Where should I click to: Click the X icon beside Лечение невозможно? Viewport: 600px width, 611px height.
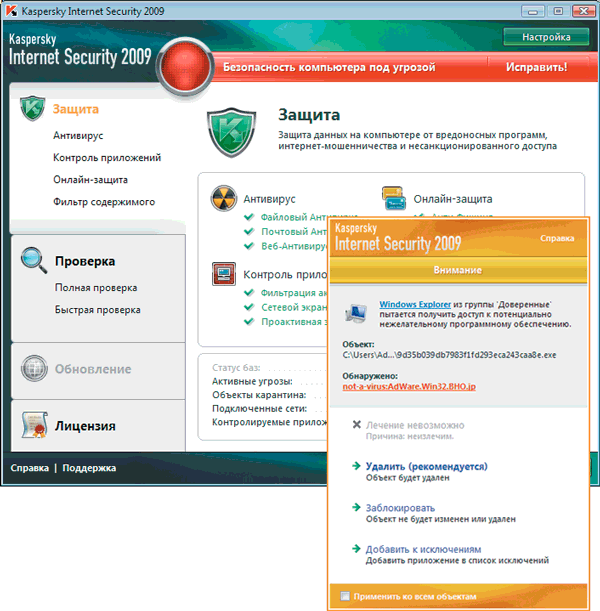point(356,424)
